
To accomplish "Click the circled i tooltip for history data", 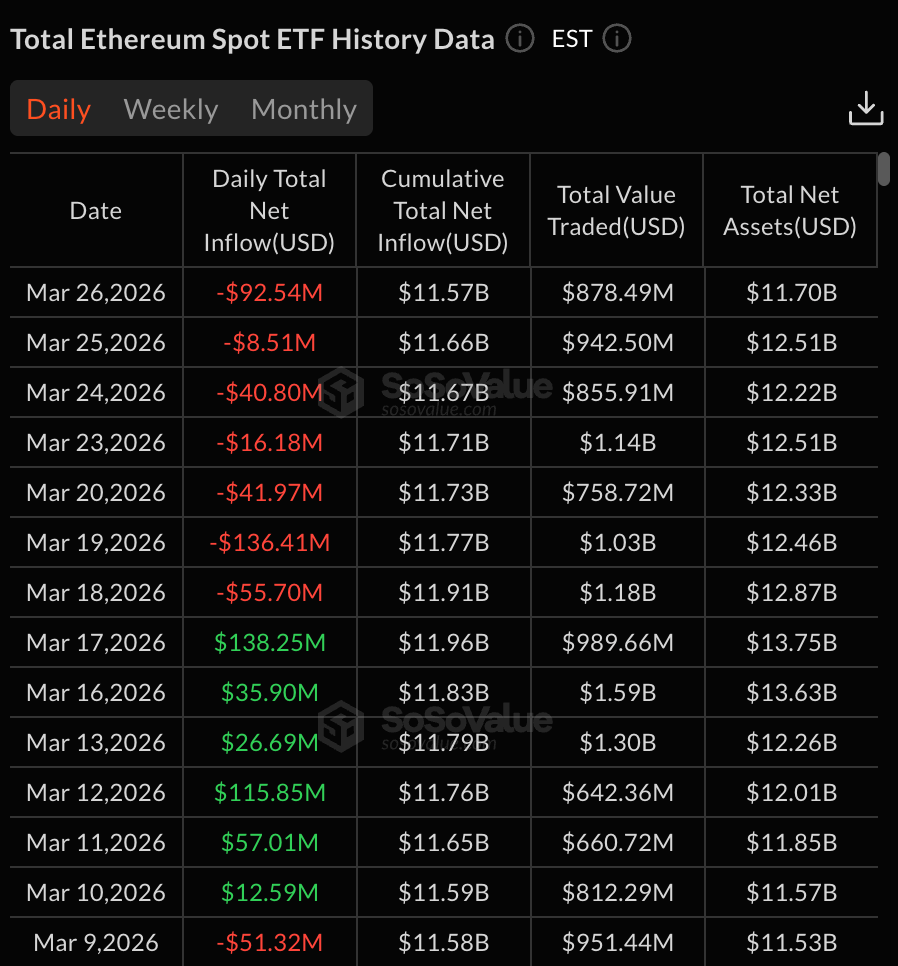I will [x=519, y=40].
